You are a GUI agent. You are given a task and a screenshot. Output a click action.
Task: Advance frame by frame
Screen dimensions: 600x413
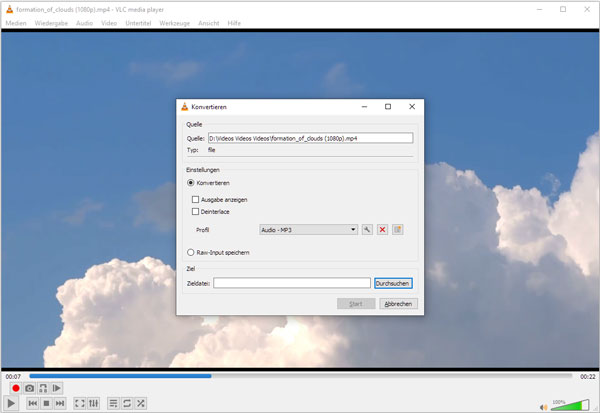click(57, 388)
